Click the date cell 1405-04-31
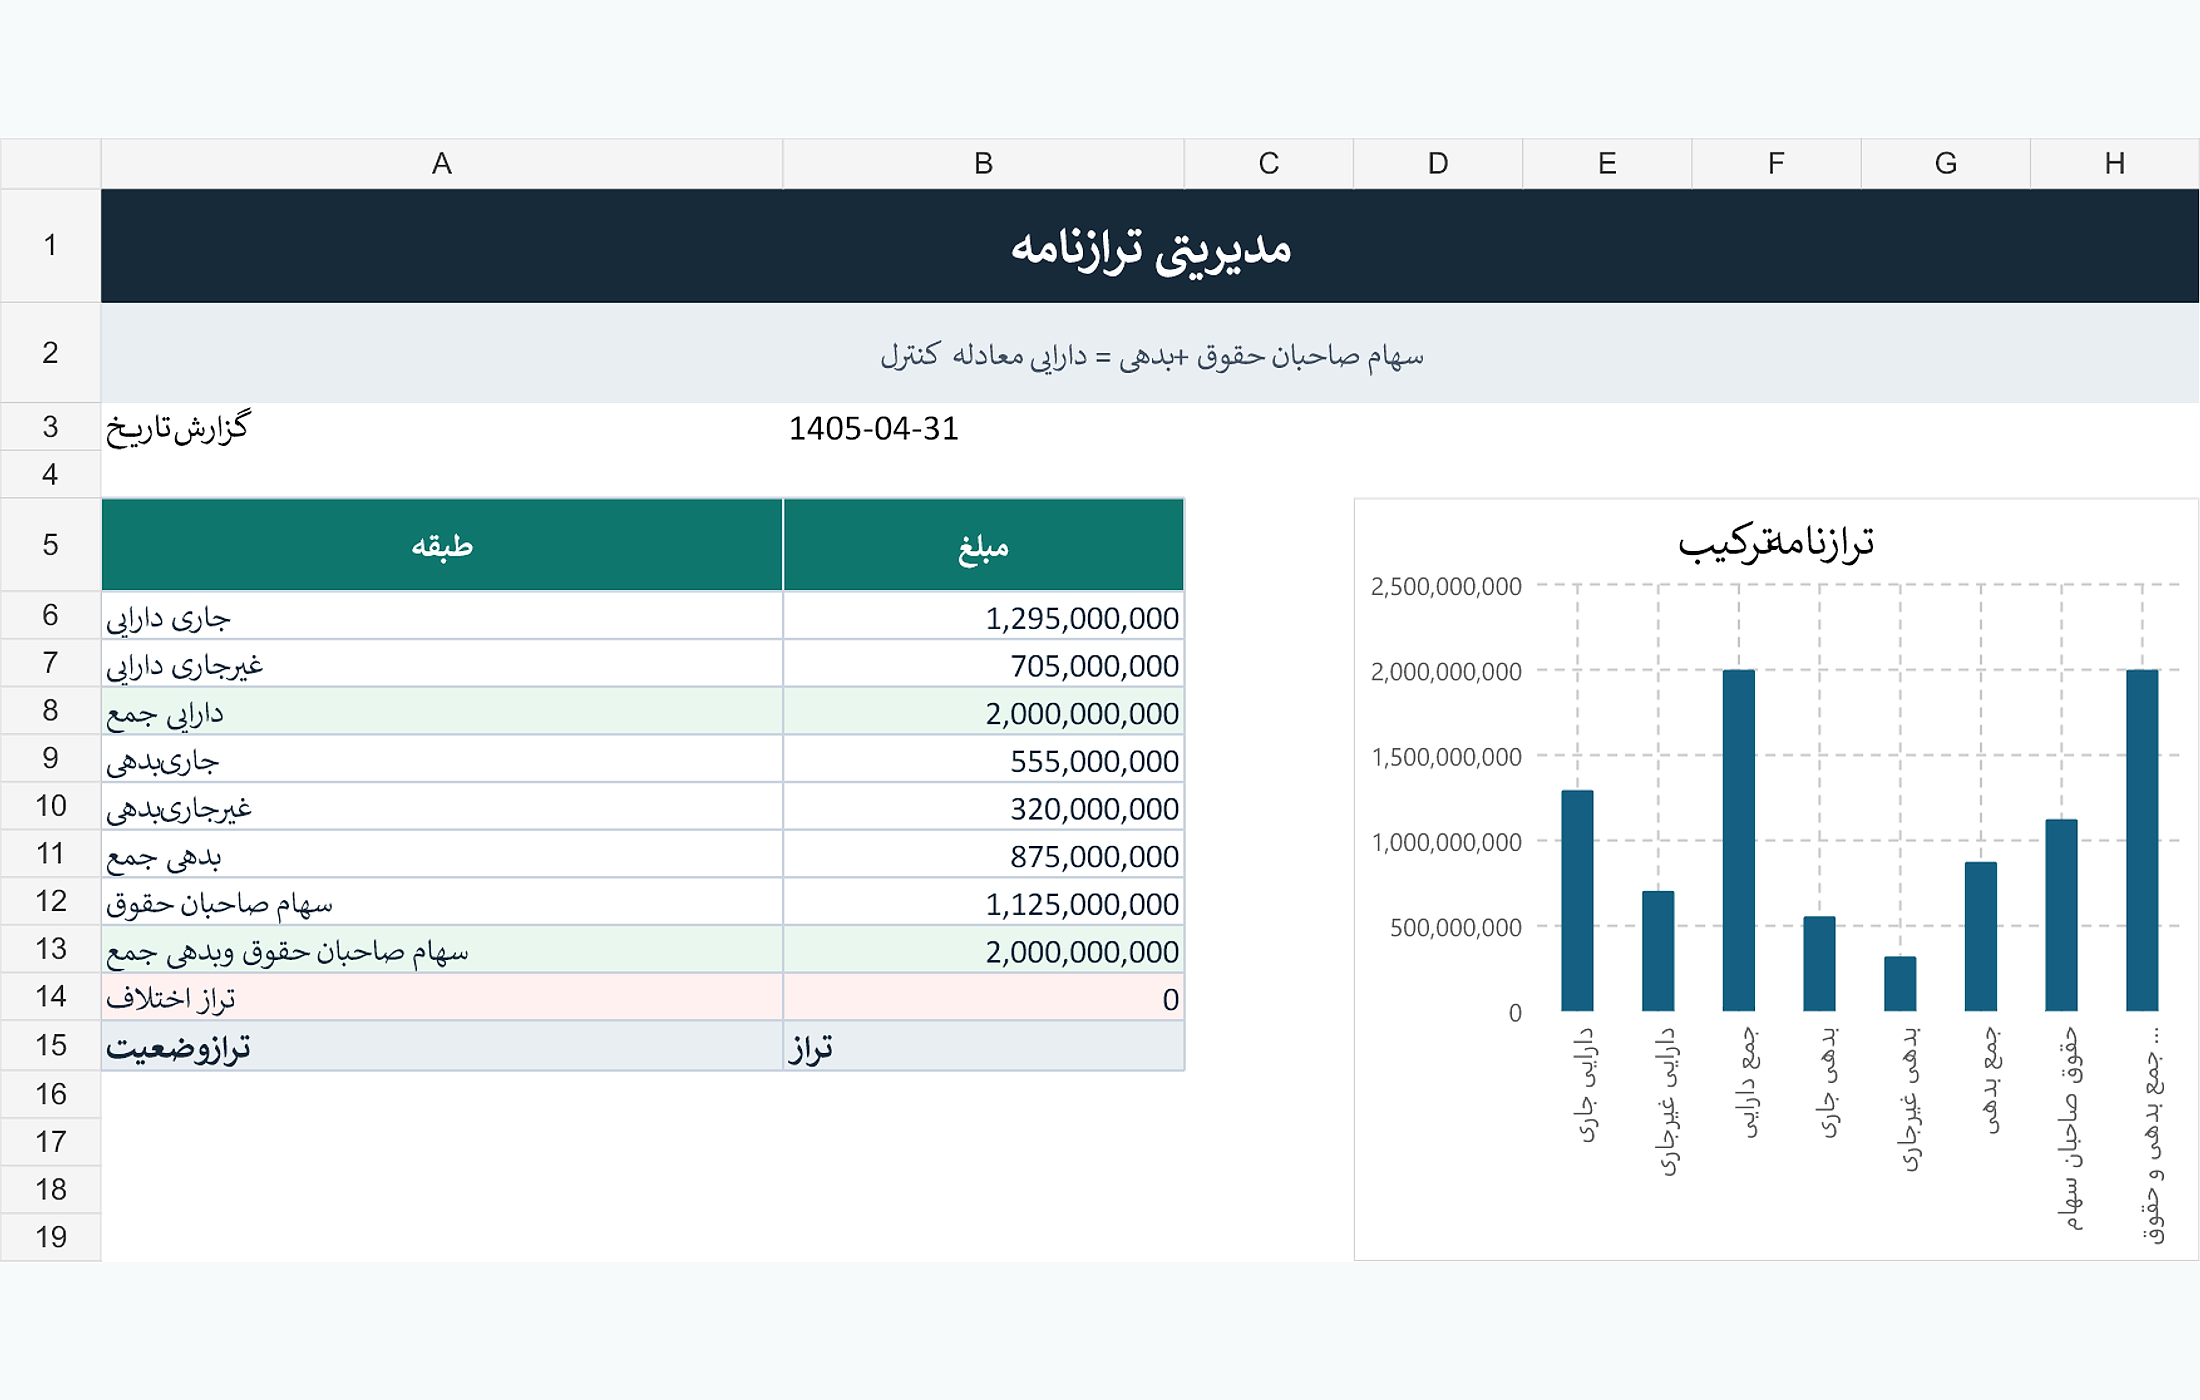Image resolution: width=2200 pixels, height=1400 pixels. pyautogui.click(x=983, y=427)
